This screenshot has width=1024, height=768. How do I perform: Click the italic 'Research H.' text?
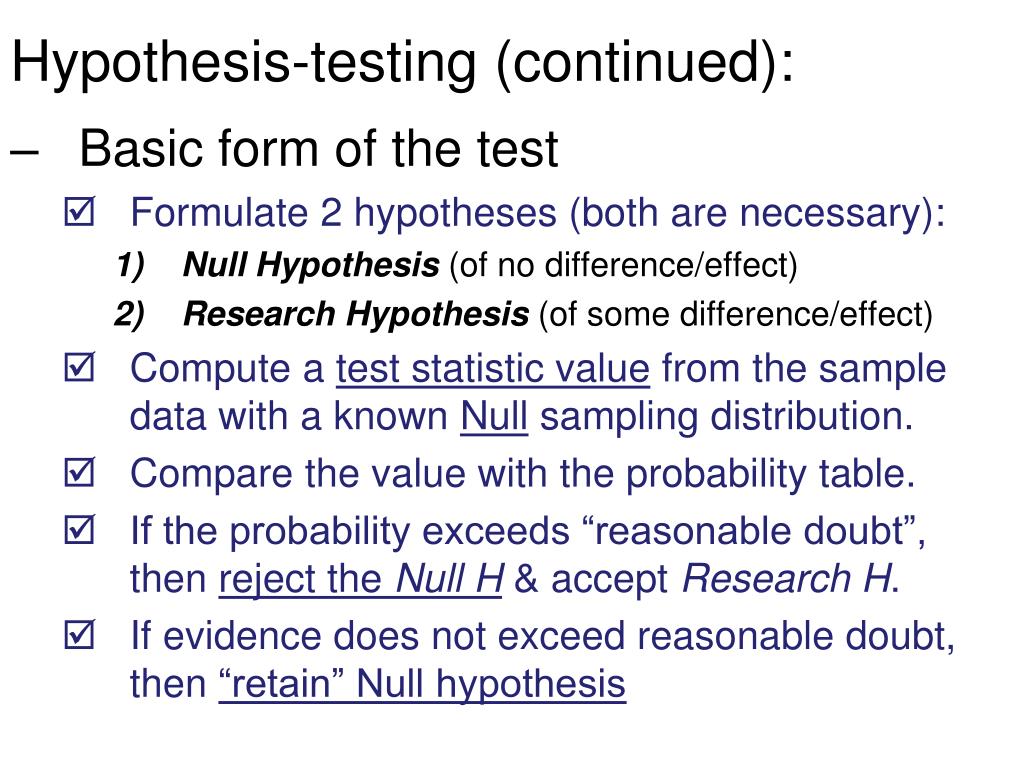pos(791,579)
